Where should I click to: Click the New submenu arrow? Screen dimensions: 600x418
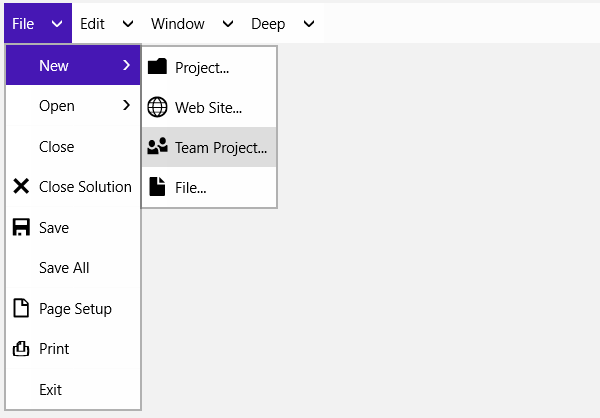[x=126, y=65]
